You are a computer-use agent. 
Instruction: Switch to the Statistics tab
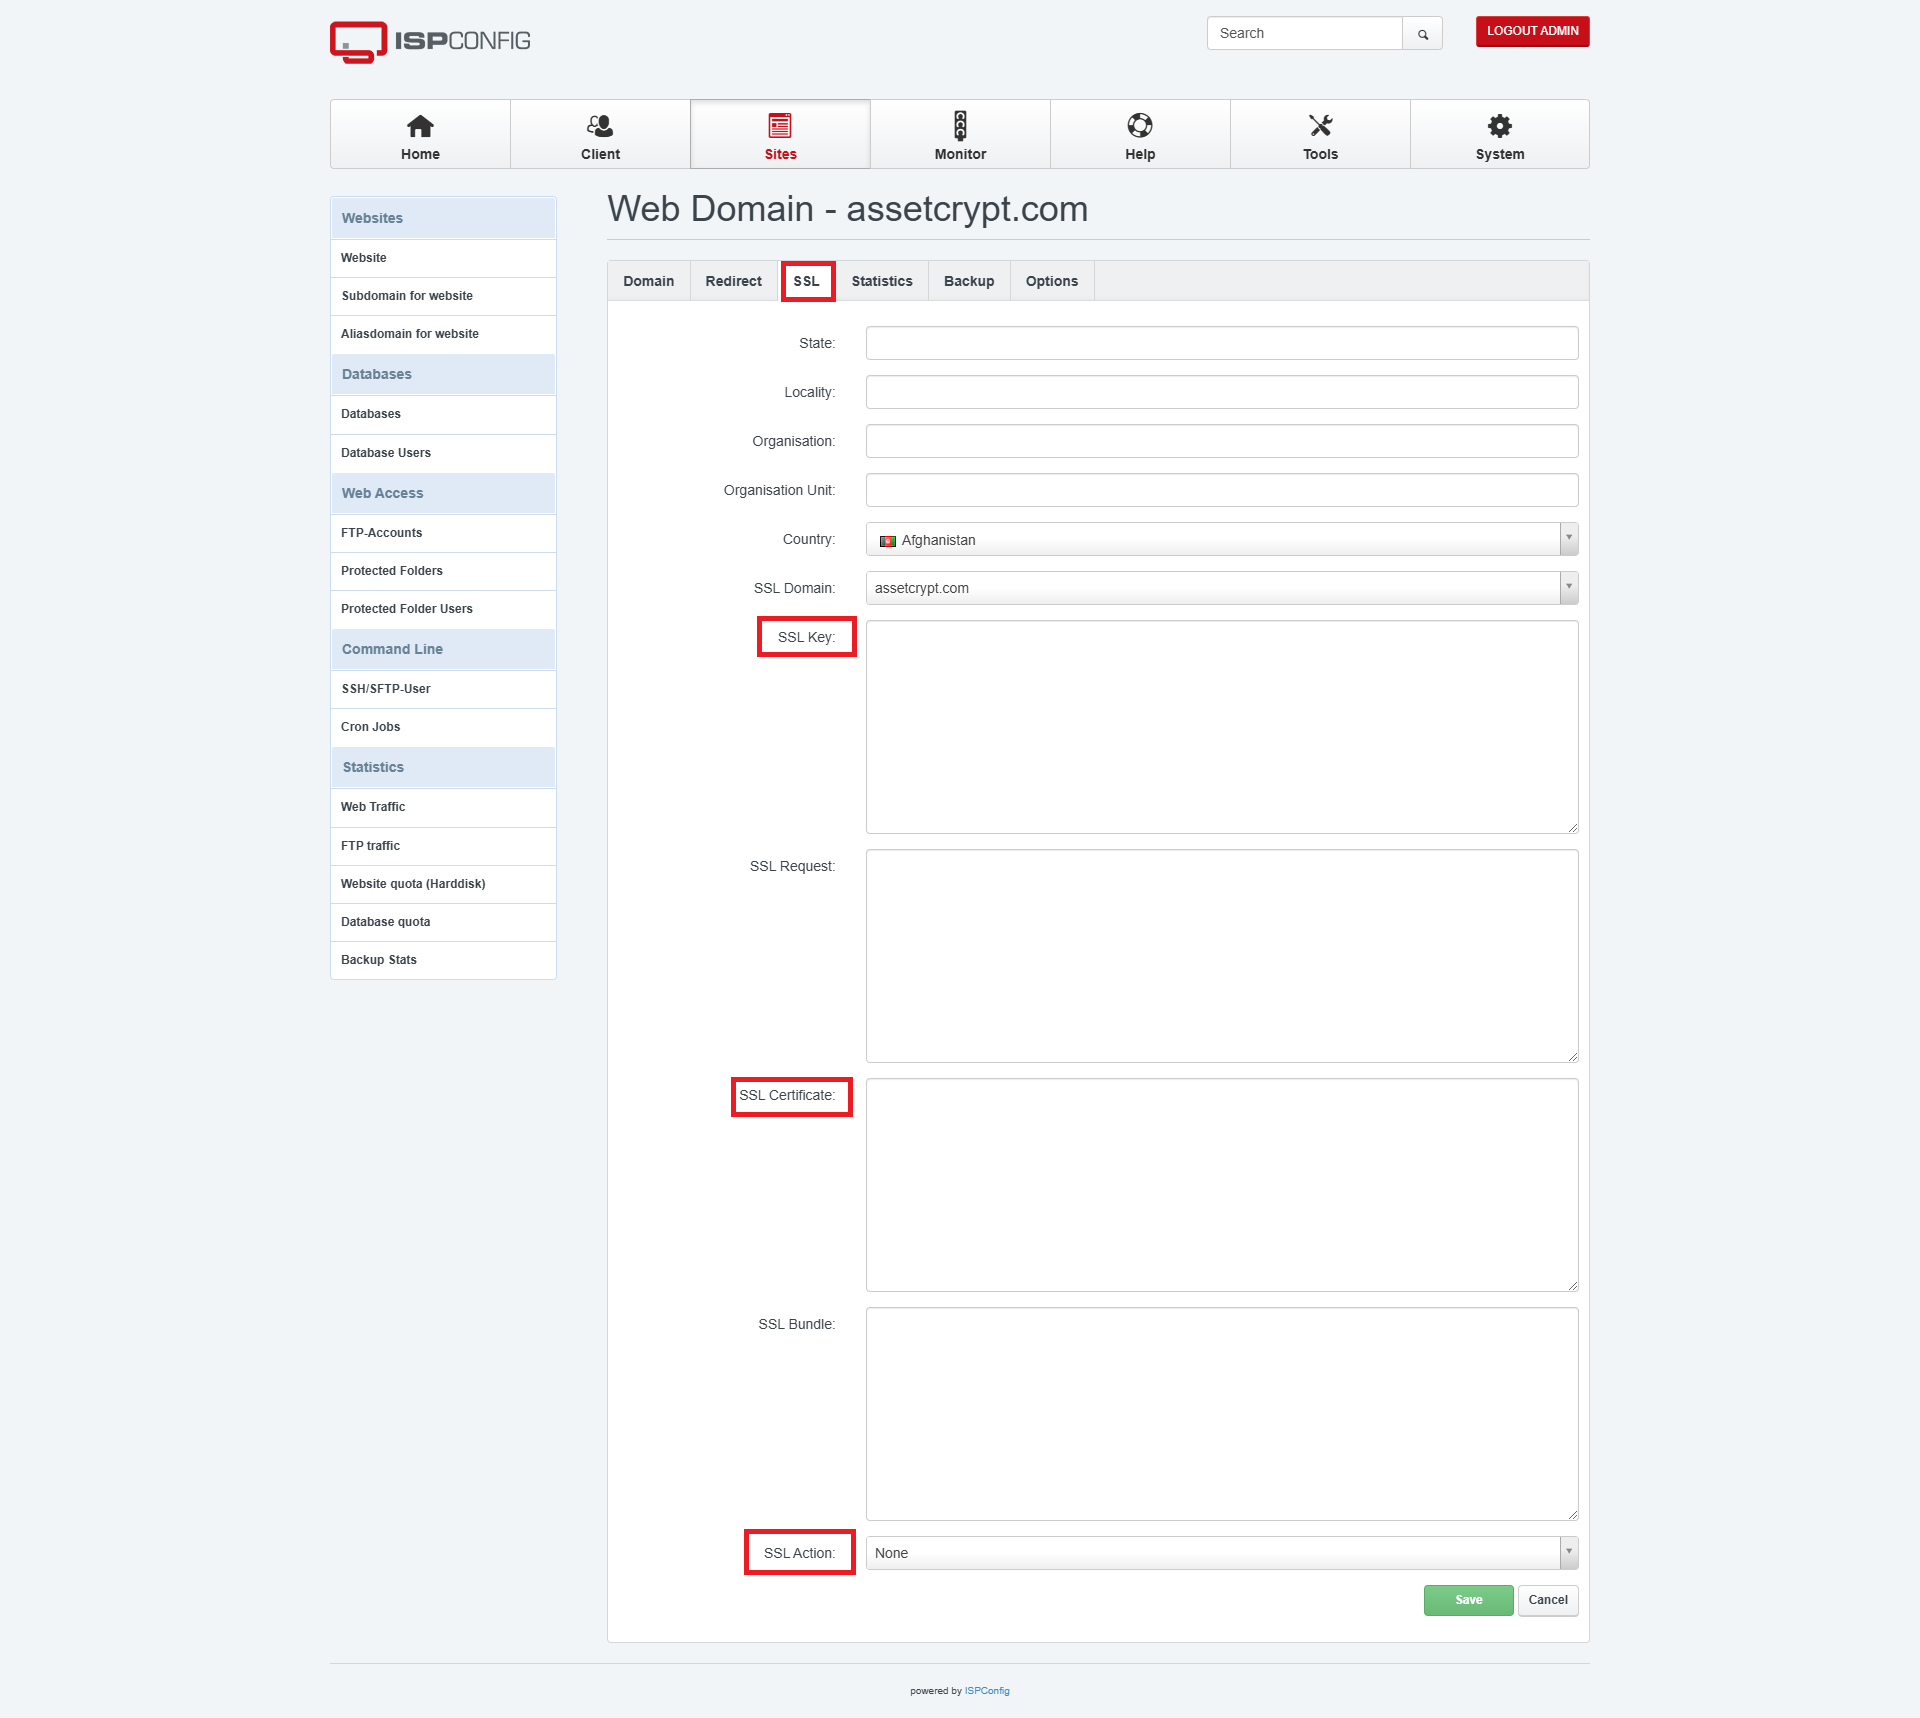(x=882, y=281)
